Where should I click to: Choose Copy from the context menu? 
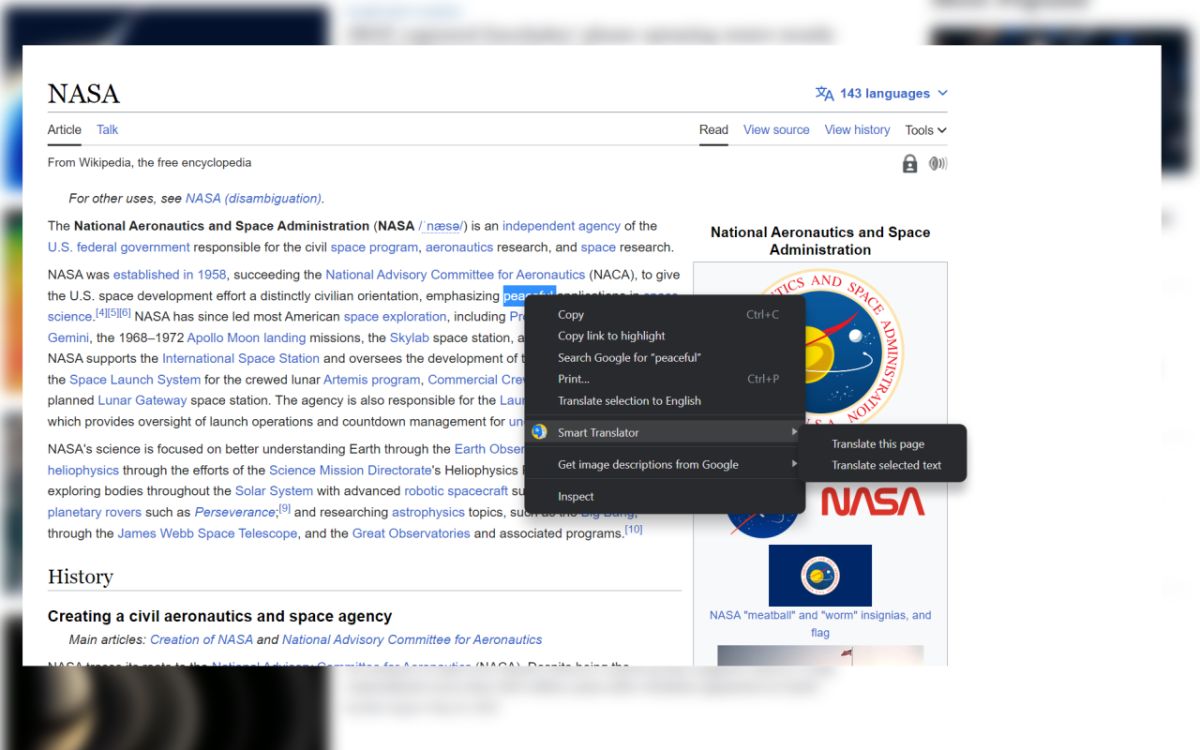667,315
